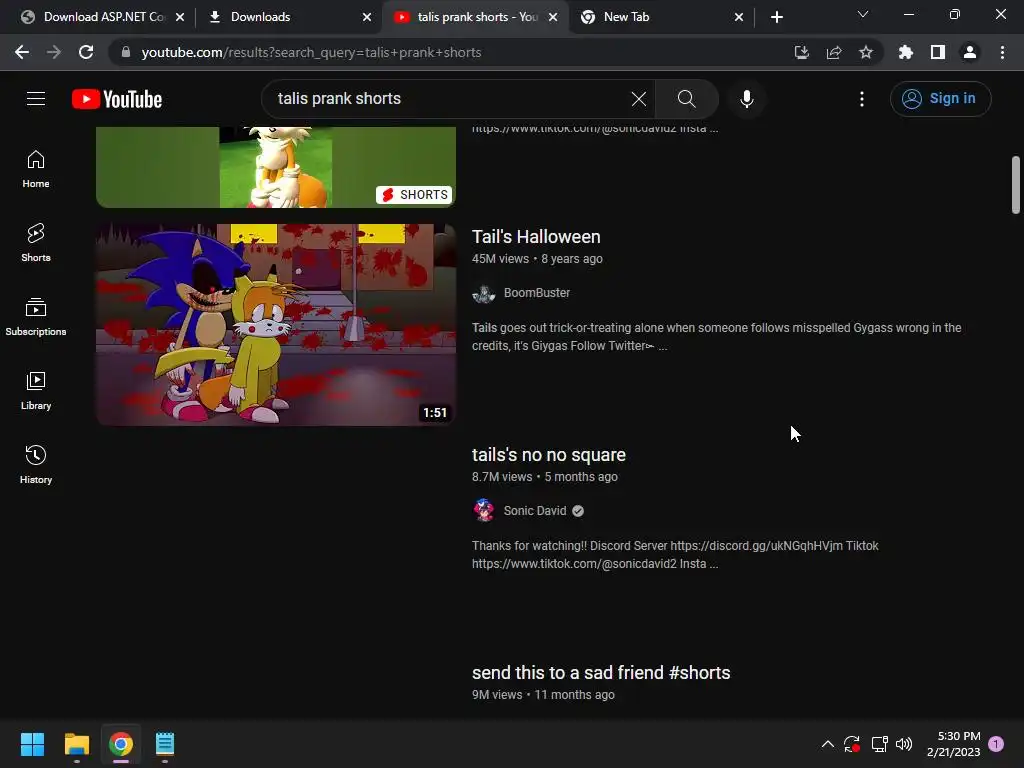
Task: Reload the page
Action: pyautogui.click(x=86, y=52)
